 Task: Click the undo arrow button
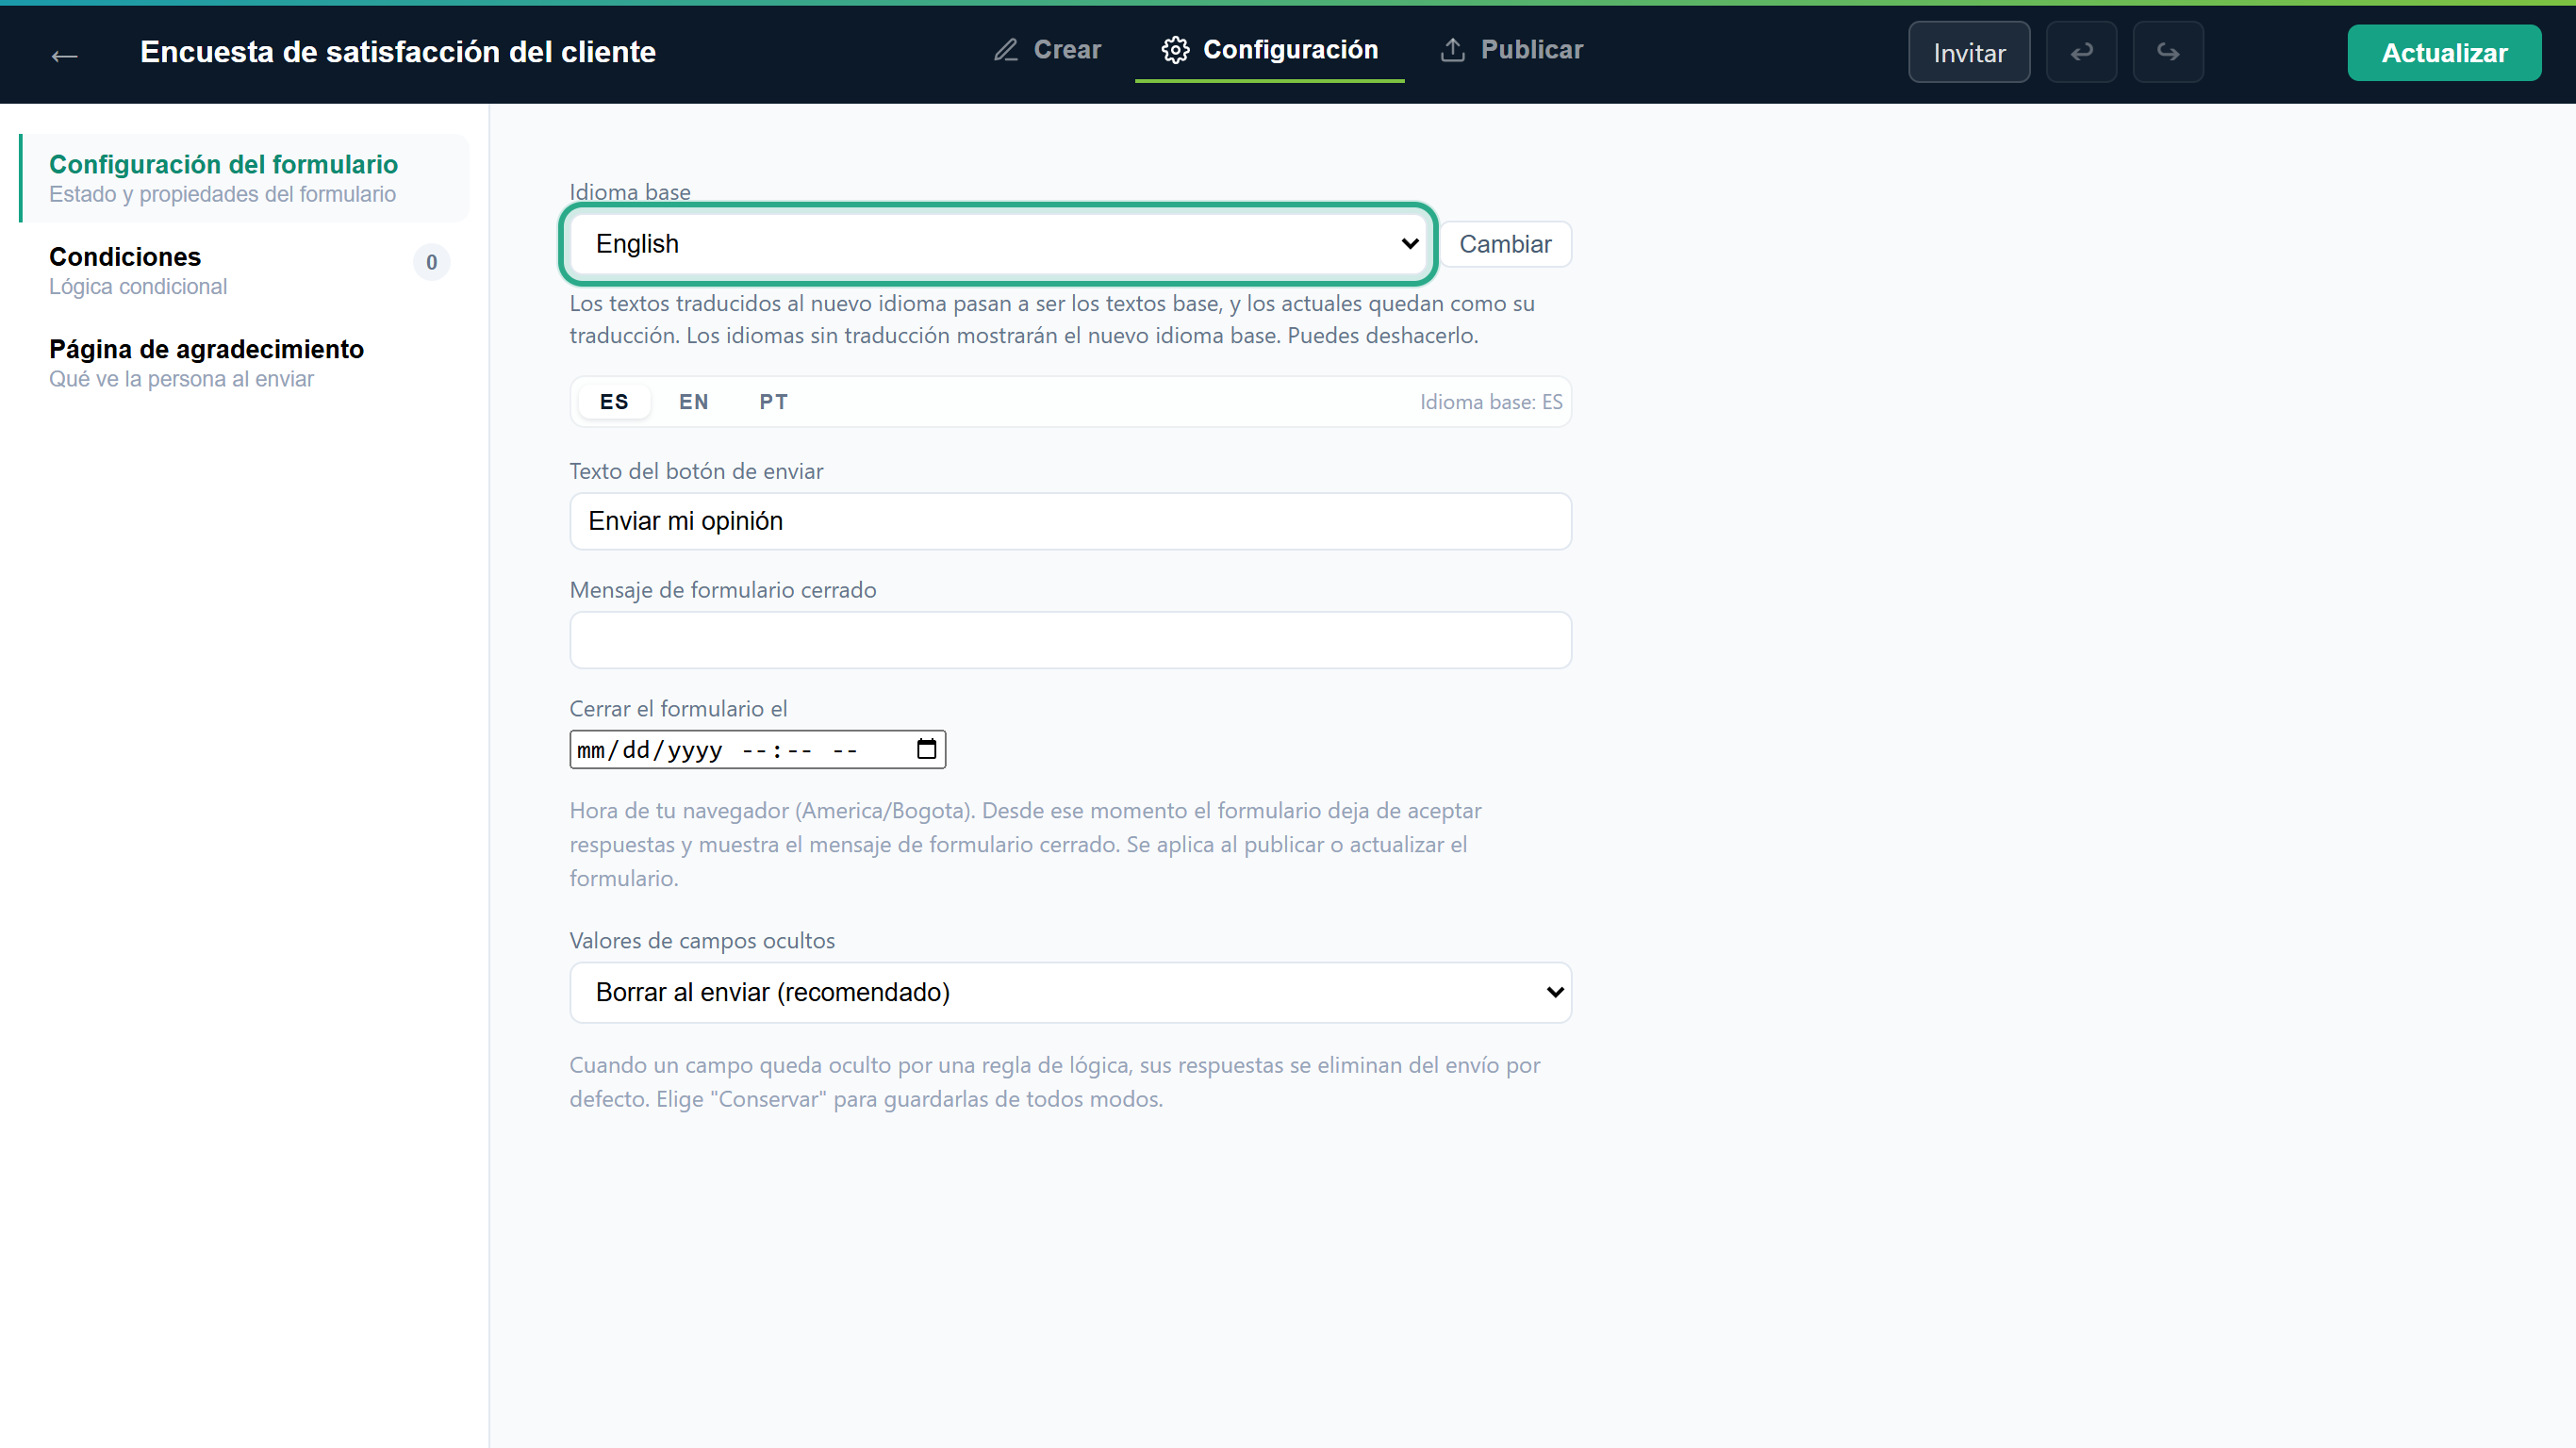(x=2081, y=52)
